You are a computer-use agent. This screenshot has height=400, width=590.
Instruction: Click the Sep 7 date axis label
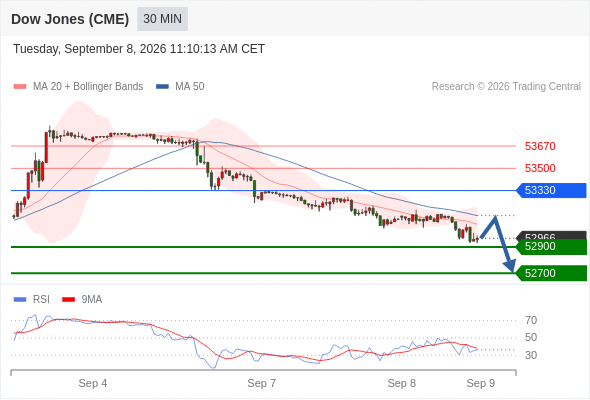(262, 383)
